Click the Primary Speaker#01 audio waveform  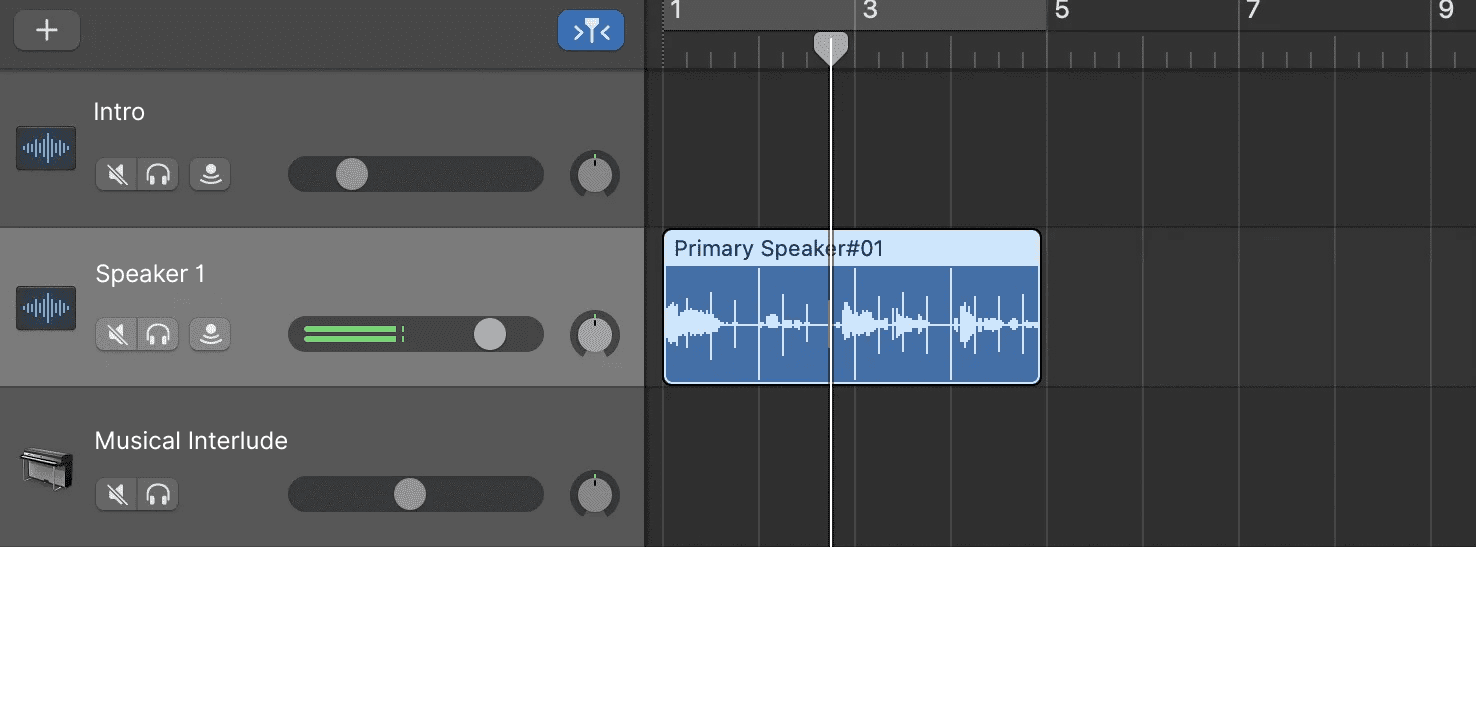(x=852, y=324)
